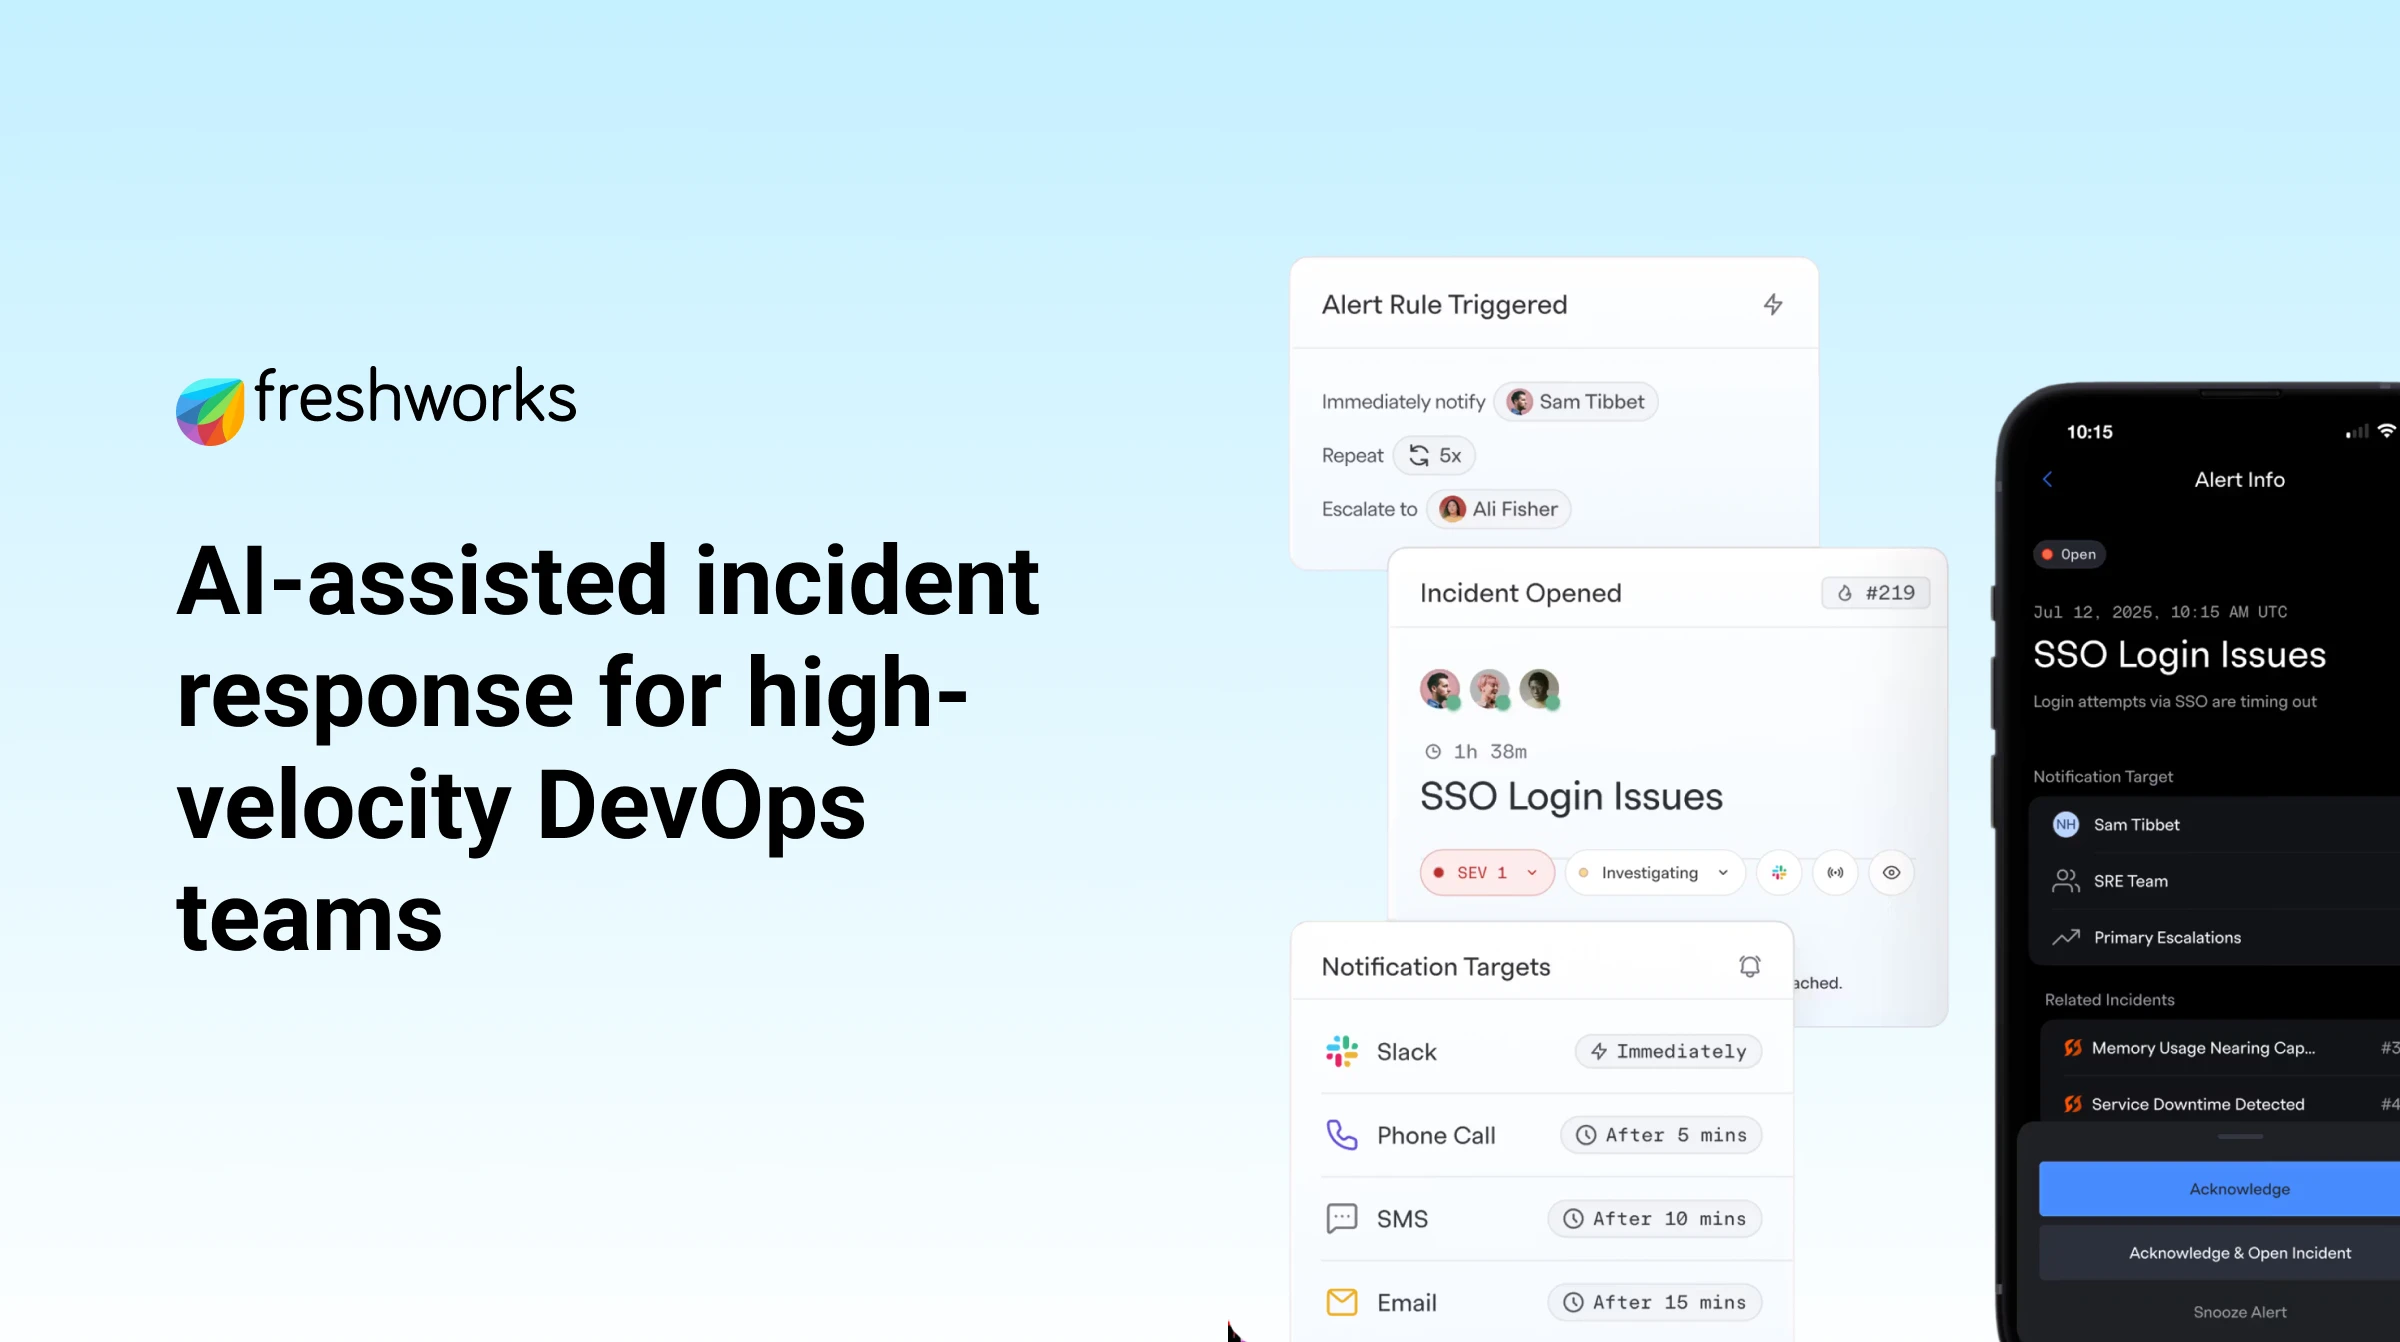This screenshot has width=2400, height=1342.
Task: Open the After 10 mins timing chip
Action: [x=1655, y=1219]
